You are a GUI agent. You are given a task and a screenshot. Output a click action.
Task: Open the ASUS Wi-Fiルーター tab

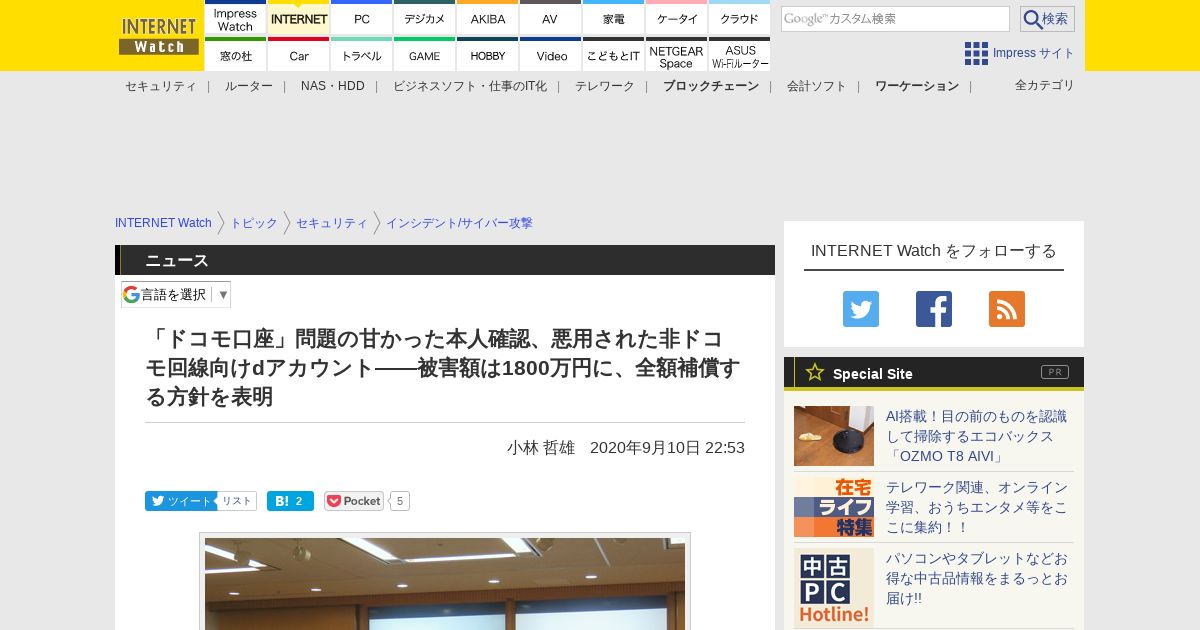click(x=740, y=55)
